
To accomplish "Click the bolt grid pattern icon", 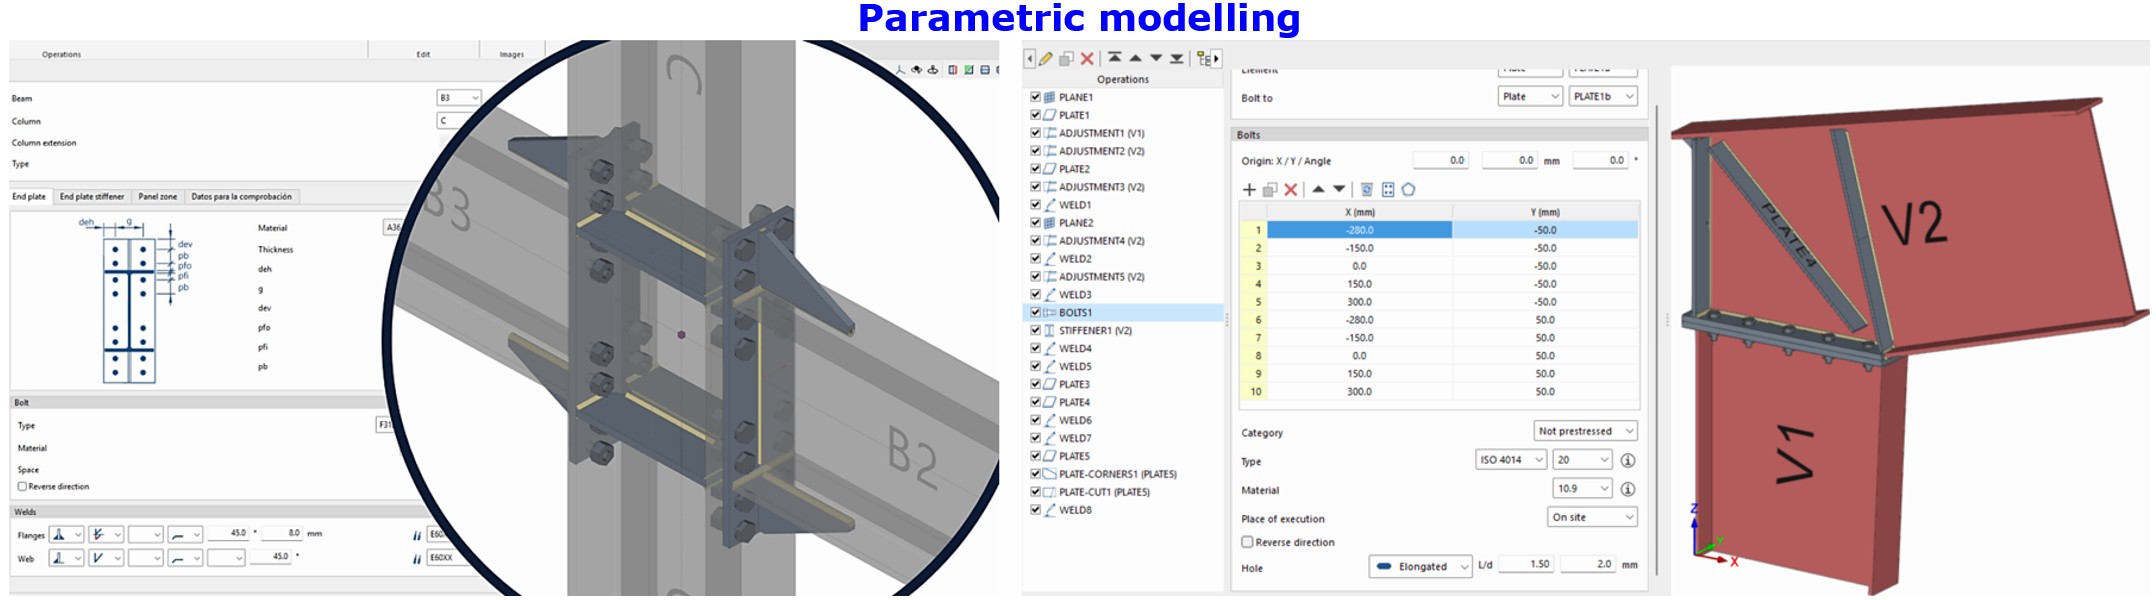I will click(x=1388, y=189).
